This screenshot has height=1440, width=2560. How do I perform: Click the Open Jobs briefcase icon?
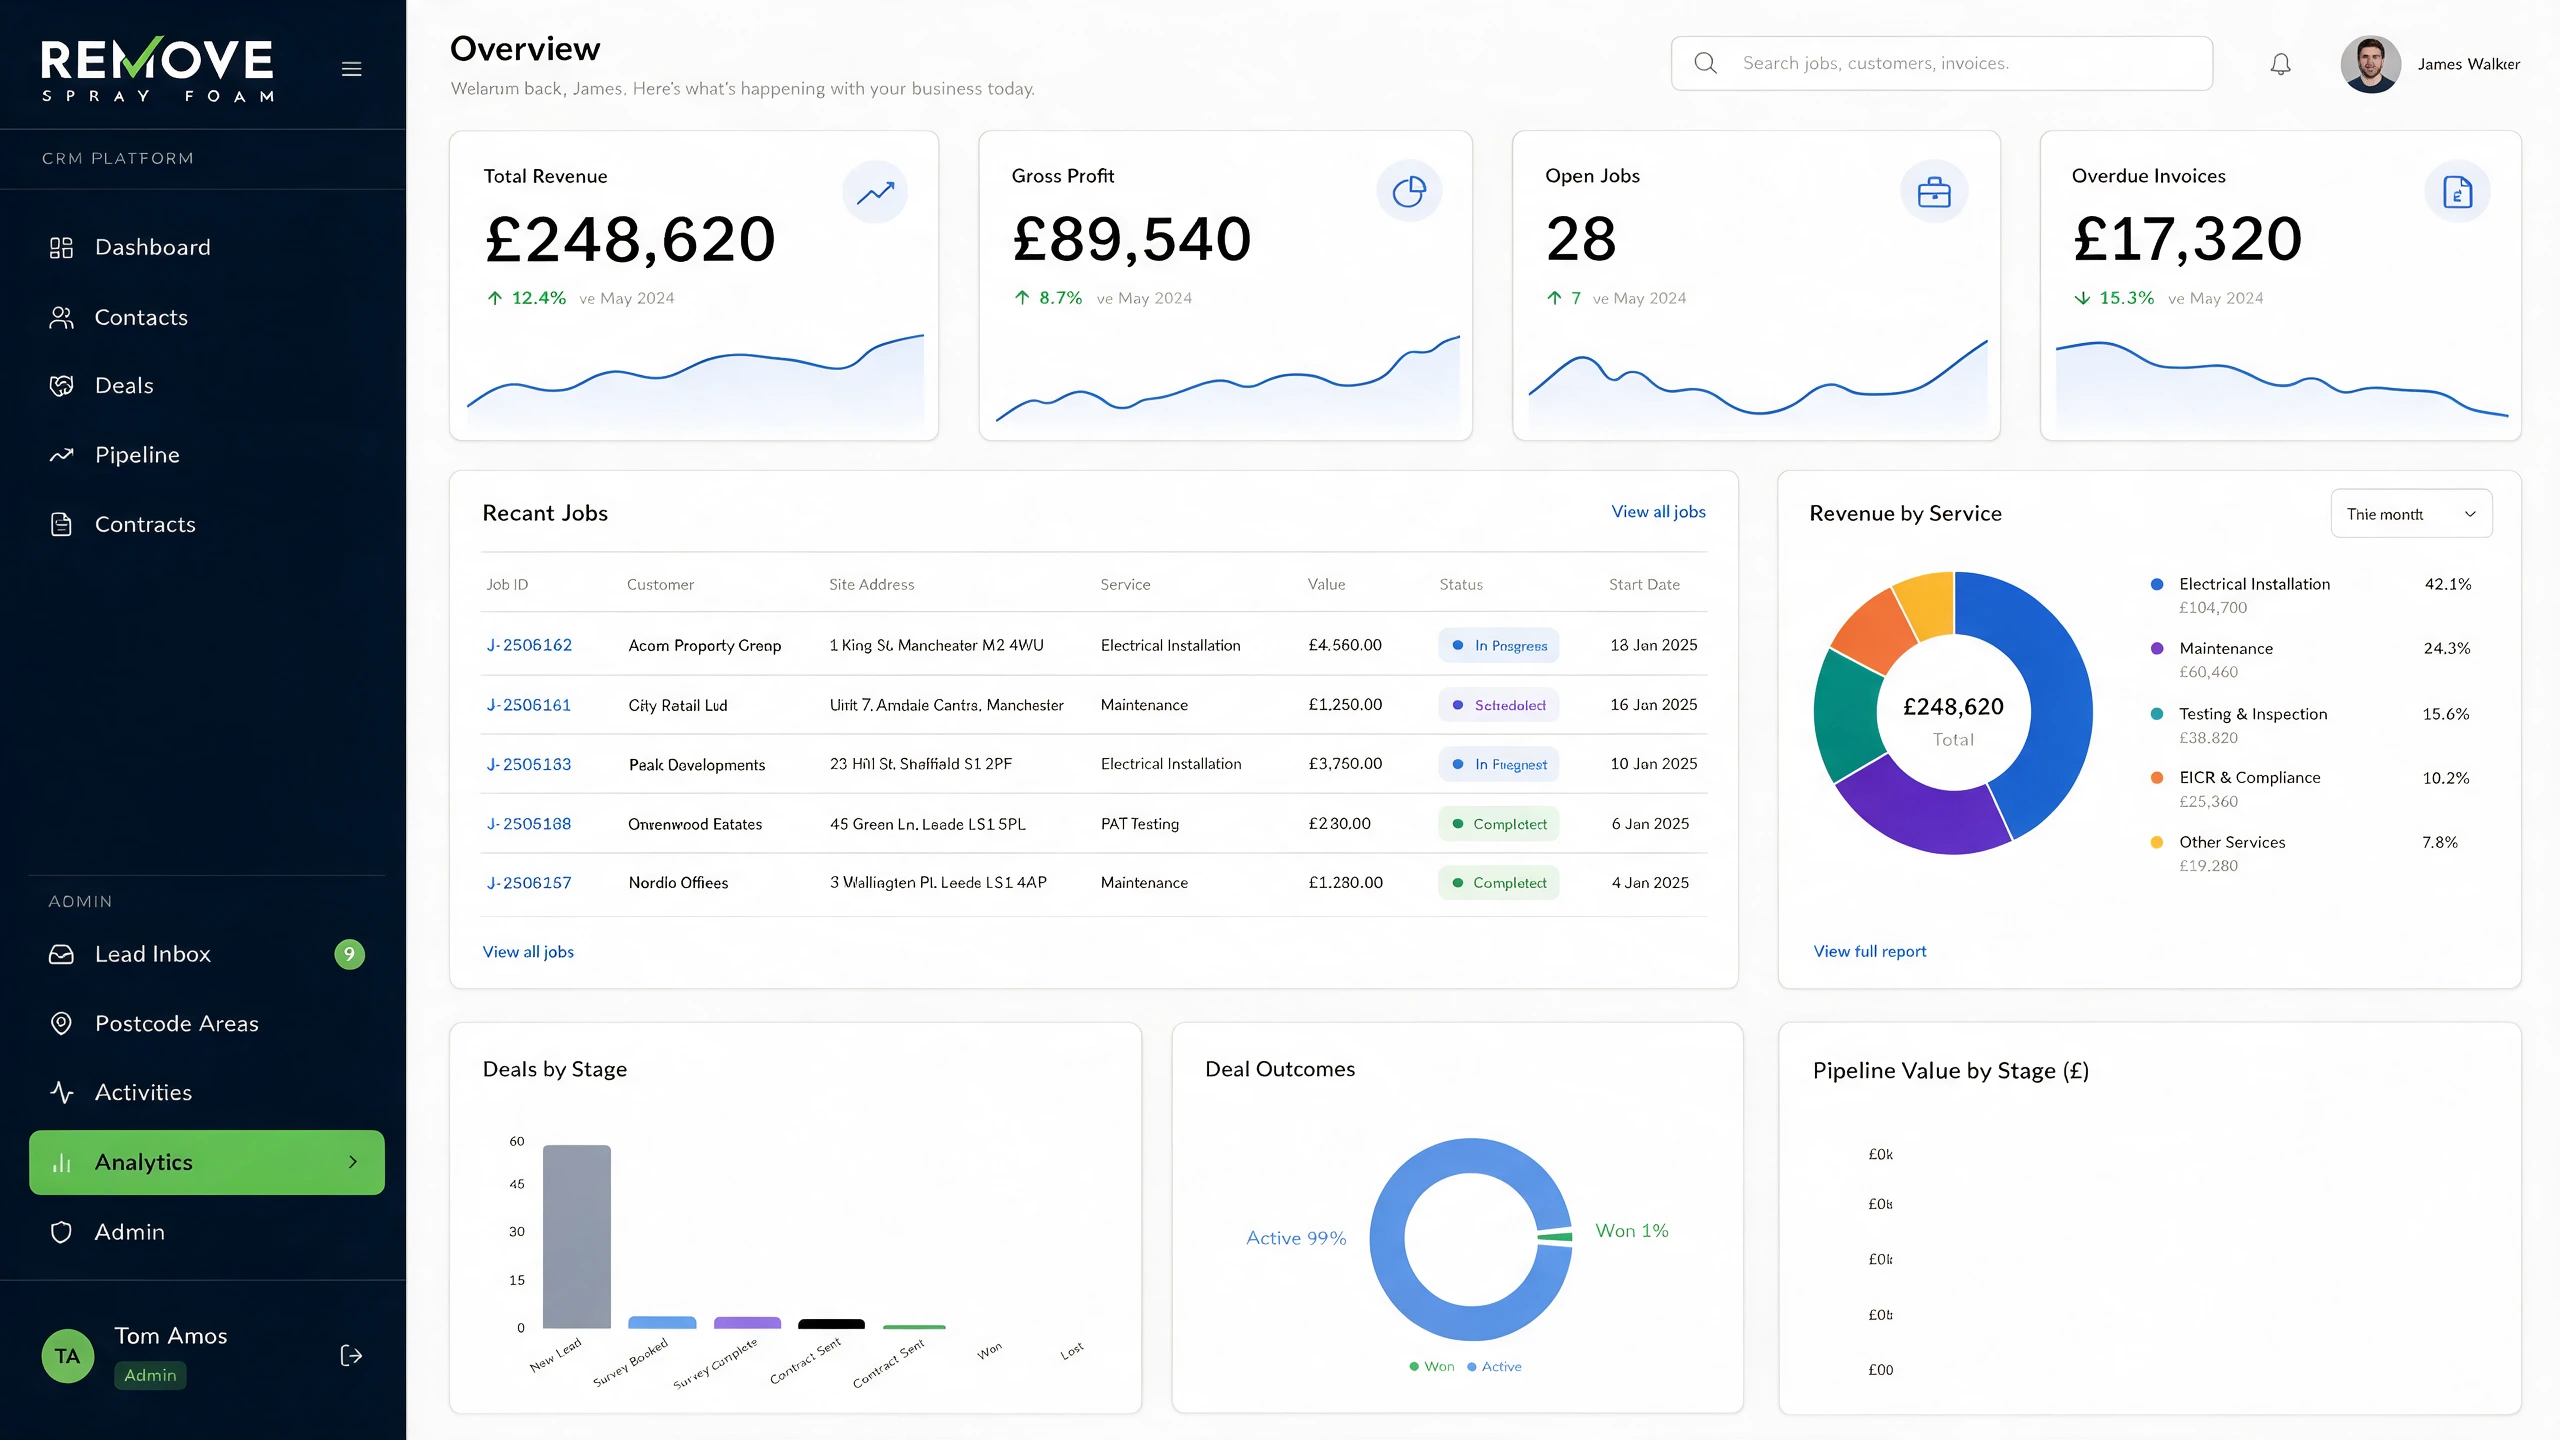click(1934, 191)
